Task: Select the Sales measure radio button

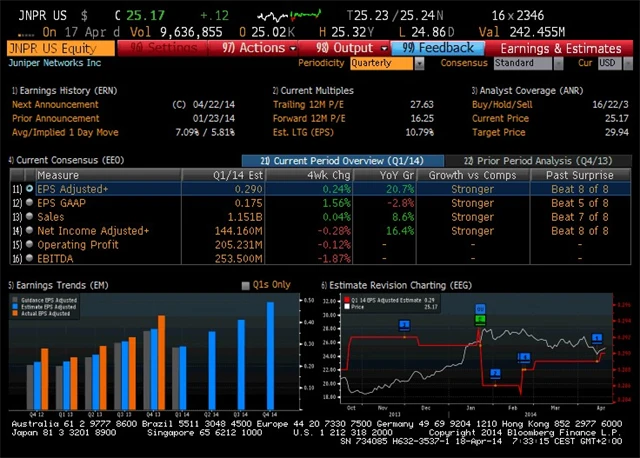Action: pyautogui.click(x=29, y=216)
